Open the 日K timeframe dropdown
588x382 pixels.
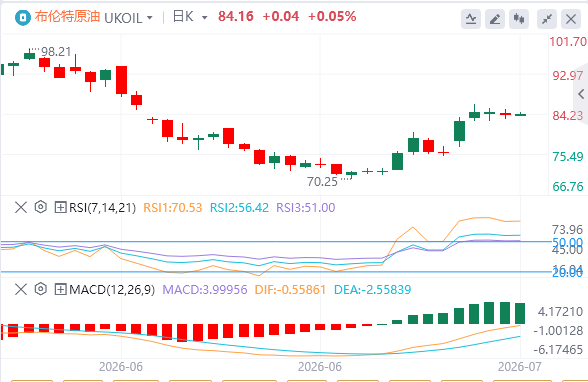pos(190,17)
